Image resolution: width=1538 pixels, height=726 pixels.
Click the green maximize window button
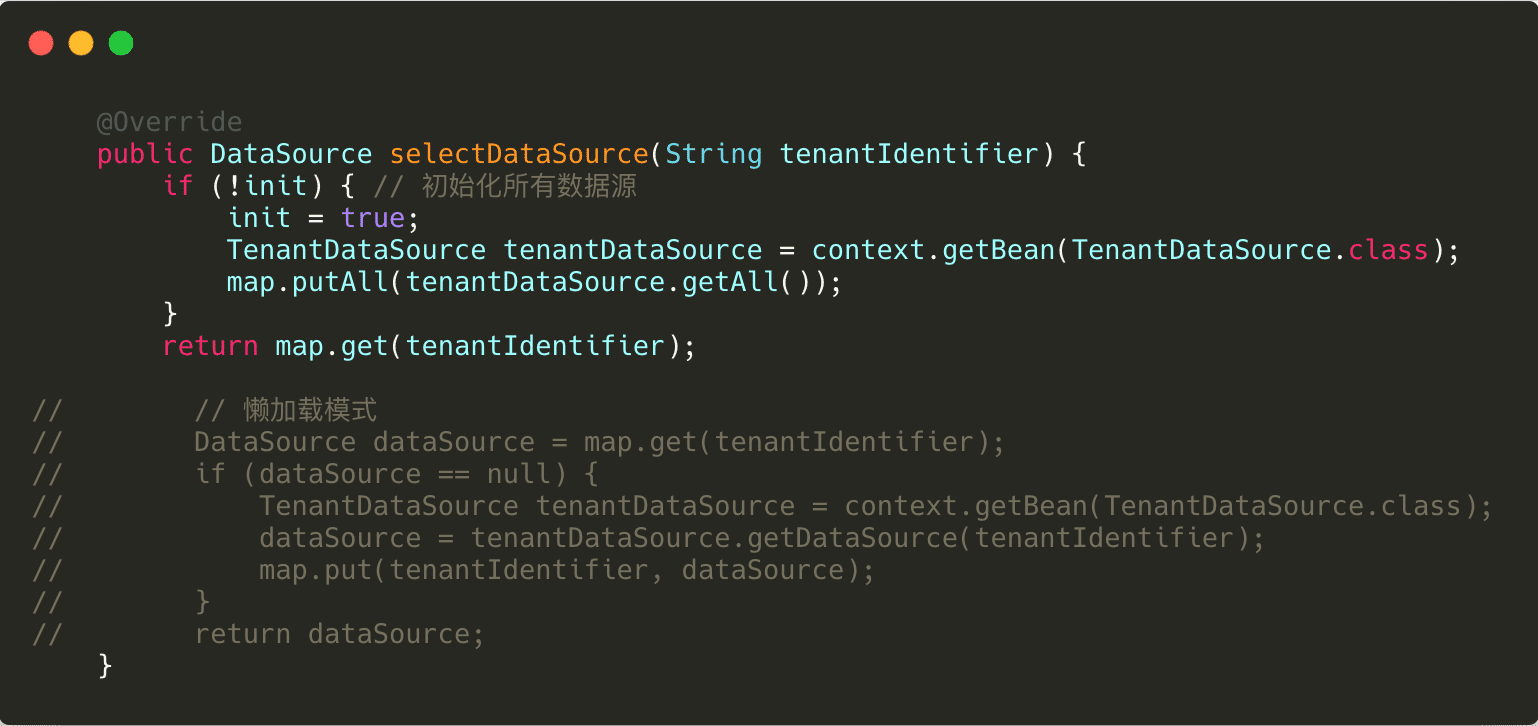[121, 44]
